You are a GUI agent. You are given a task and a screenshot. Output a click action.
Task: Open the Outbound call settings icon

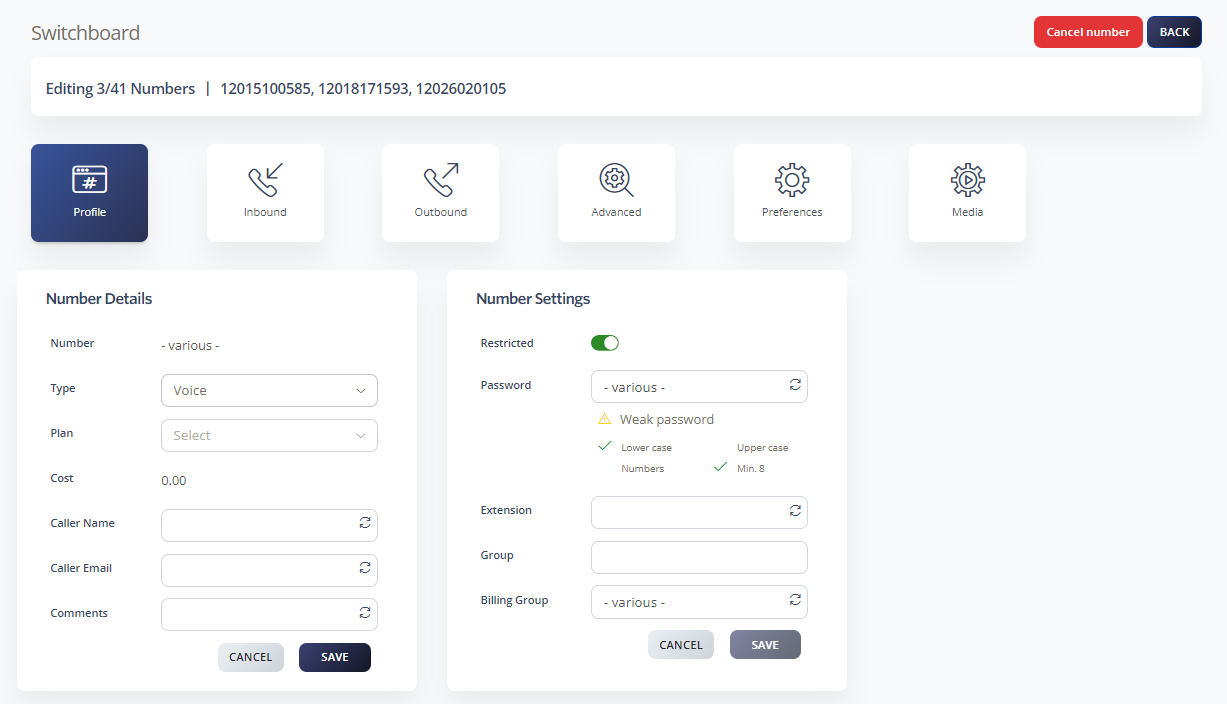coord(441,180)
